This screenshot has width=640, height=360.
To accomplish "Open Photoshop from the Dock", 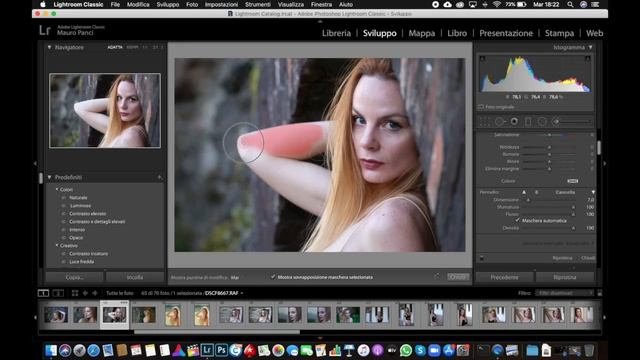I will coord(221,350).
